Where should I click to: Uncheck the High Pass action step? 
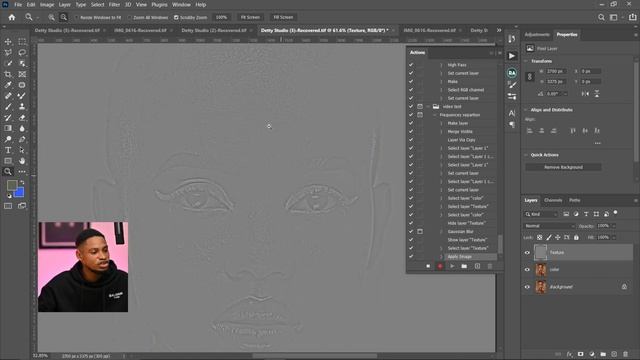411,65
